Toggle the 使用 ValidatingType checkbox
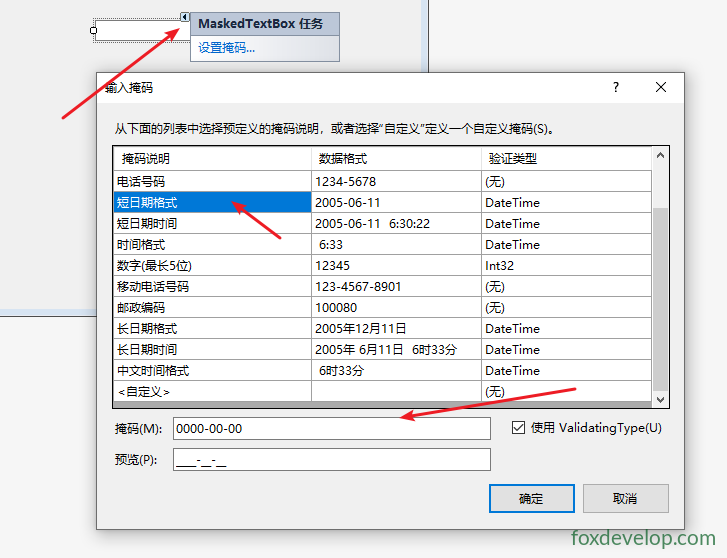727x558 pixels. tap(518, 428)
